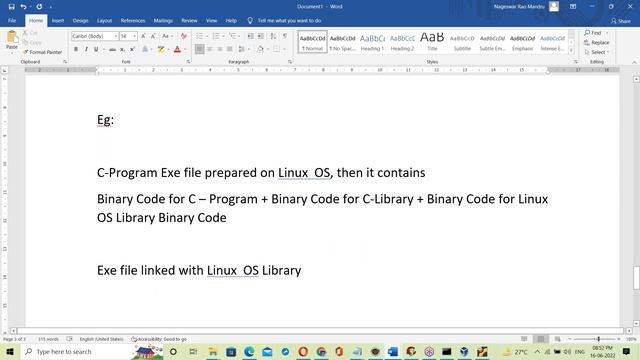The width and height of the screenshot is (640, 360).
Task: Sort the selected paragraphs
Action: (x=273, y=36)
